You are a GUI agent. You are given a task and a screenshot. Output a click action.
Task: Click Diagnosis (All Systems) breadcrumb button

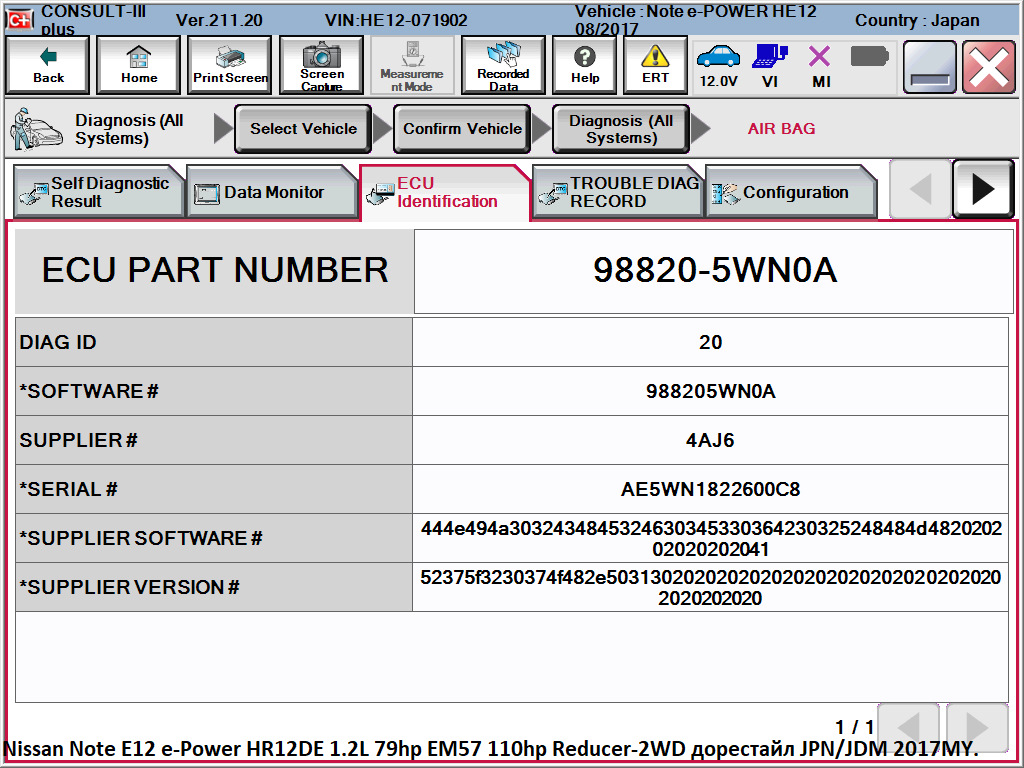(x=621, y=129)
